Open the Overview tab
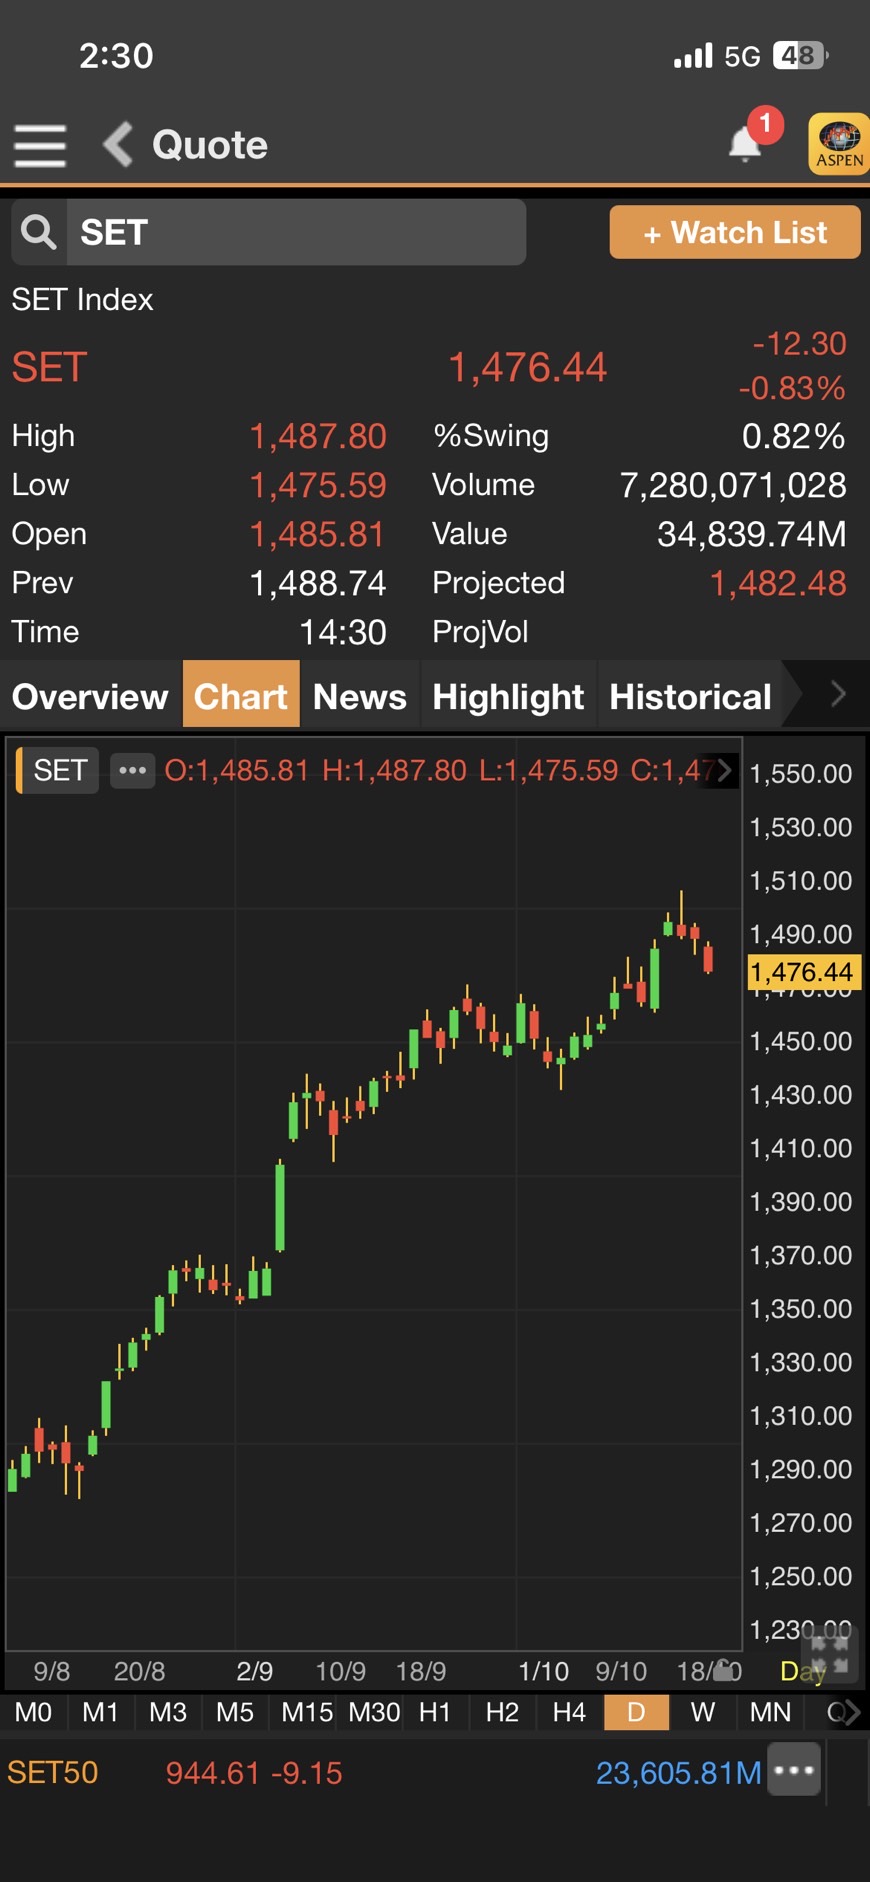 (90, 696)
